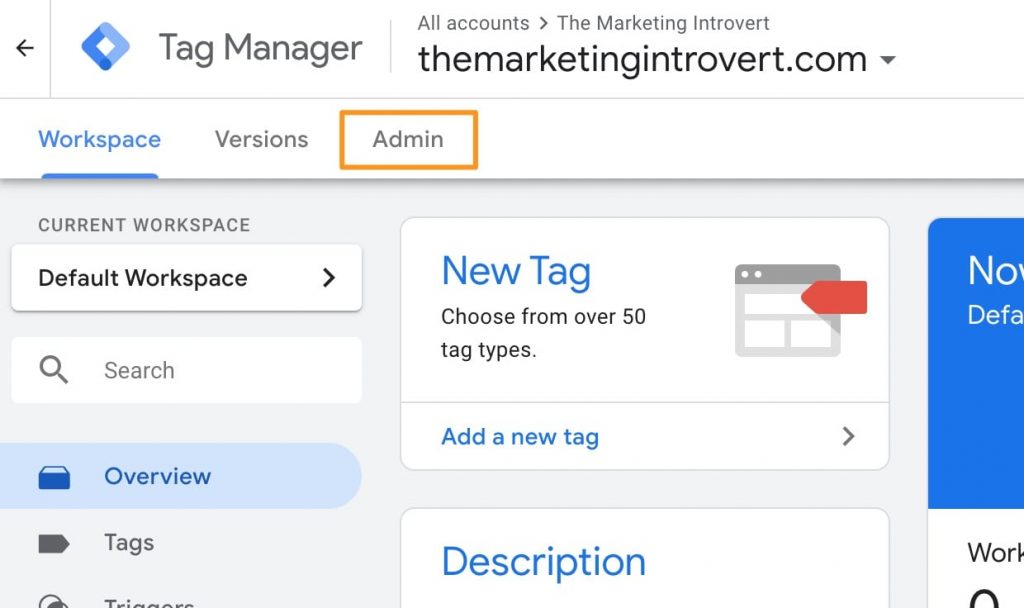Select the Overview folder icon in the sidebar
Image resolution: width=1024 pixels, height=608 pixels.
click(x=55, y=476)
